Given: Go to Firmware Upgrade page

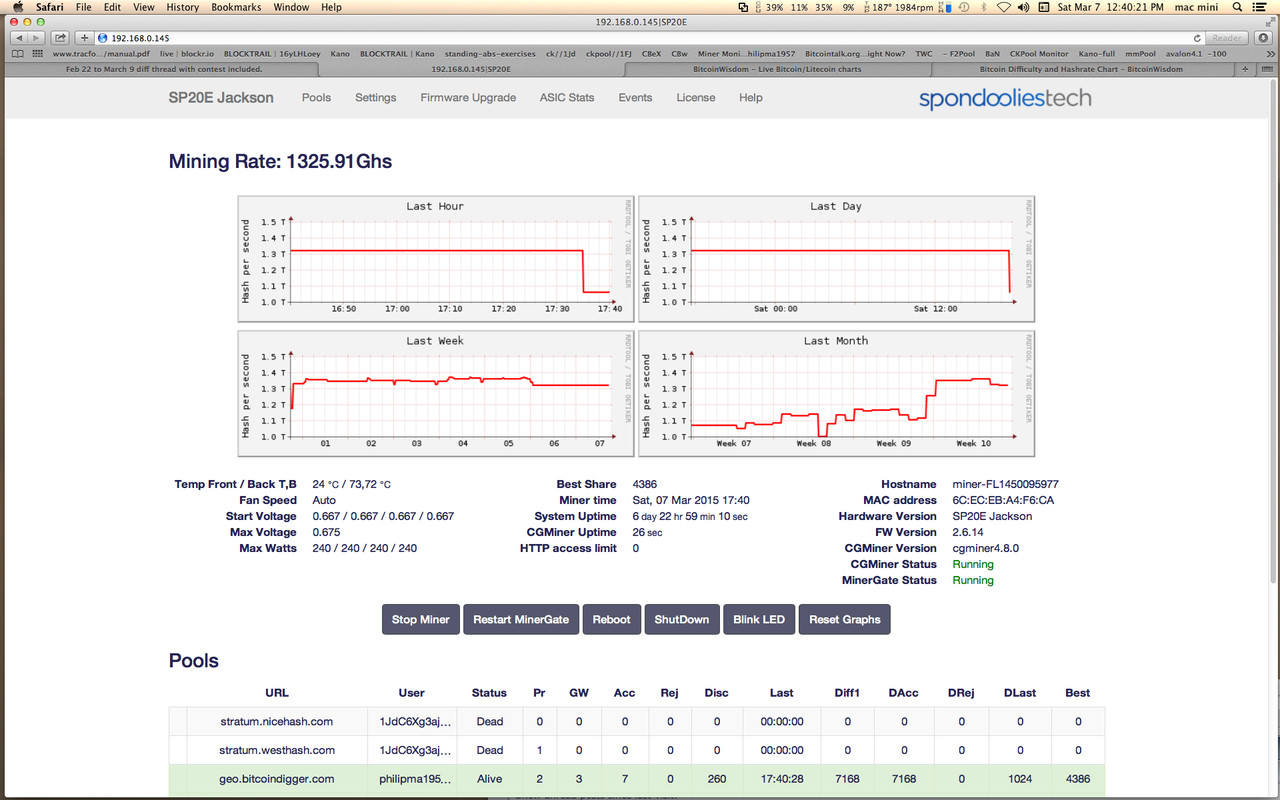Looking at the screenshot, I should [x=468, y=98].
